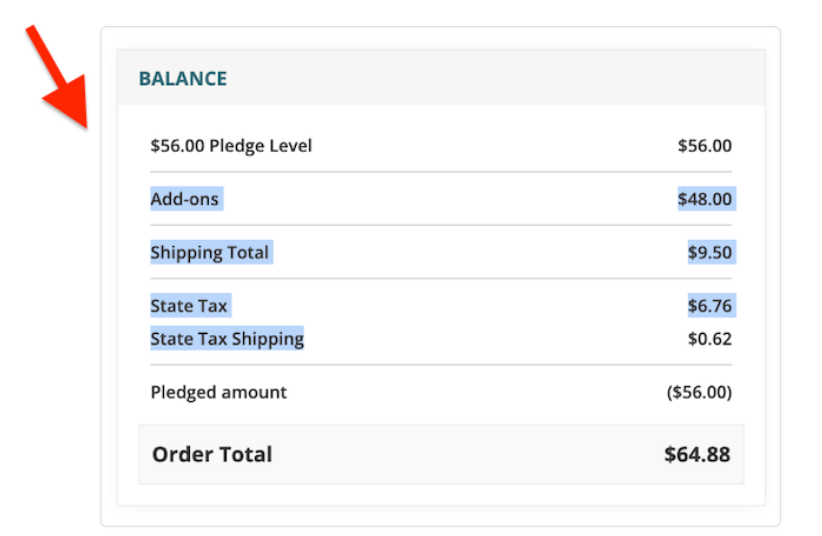The height and width of the screenshot is (536, 822).
Task: Click the $9.50 shipping amount
Action: pyautogui.click(x=709, y=252)
